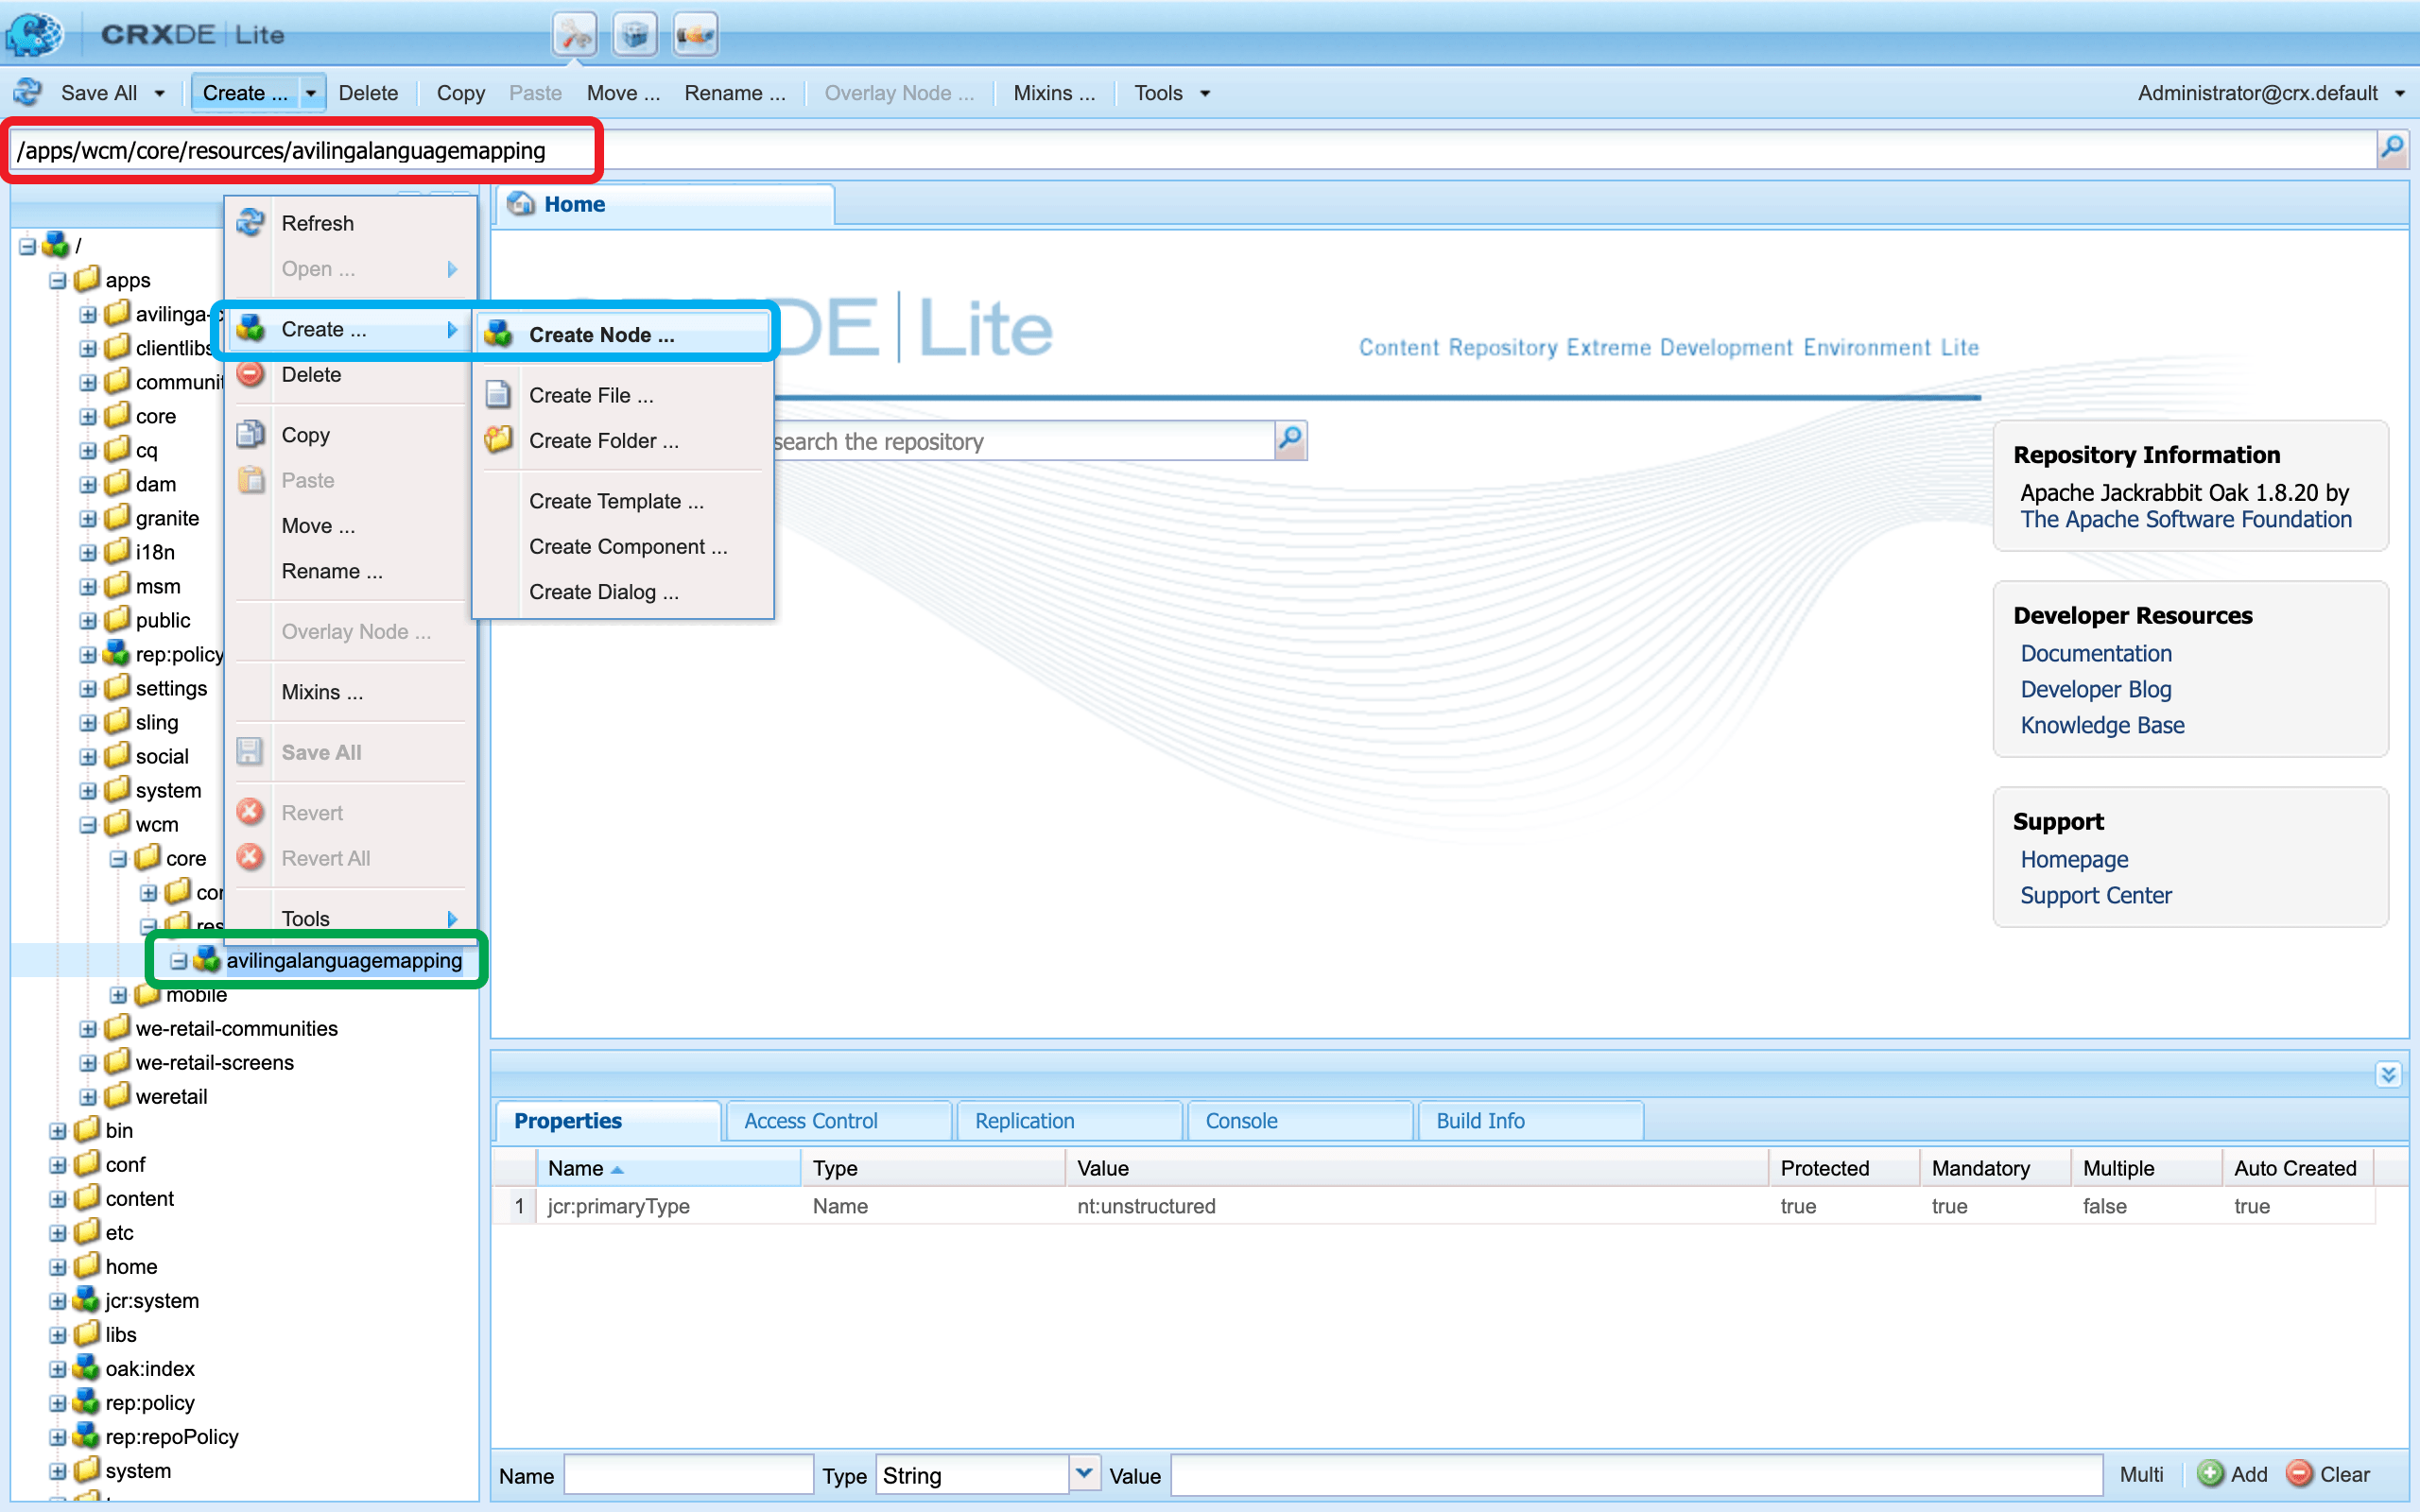Image resolution: width=2420 pixels, height=1512 pixels.
Task: Toggle the Multi button for property
Action: (x=2141, y=1474)
